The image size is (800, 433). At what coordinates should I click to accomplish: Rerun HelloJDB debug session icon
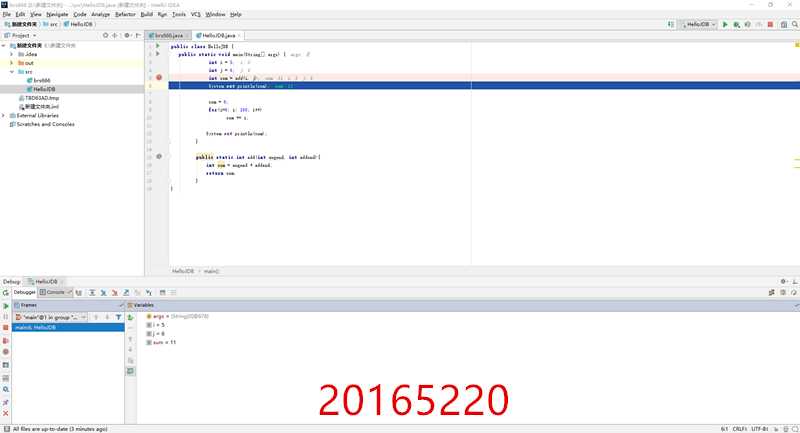pos(6,293)
